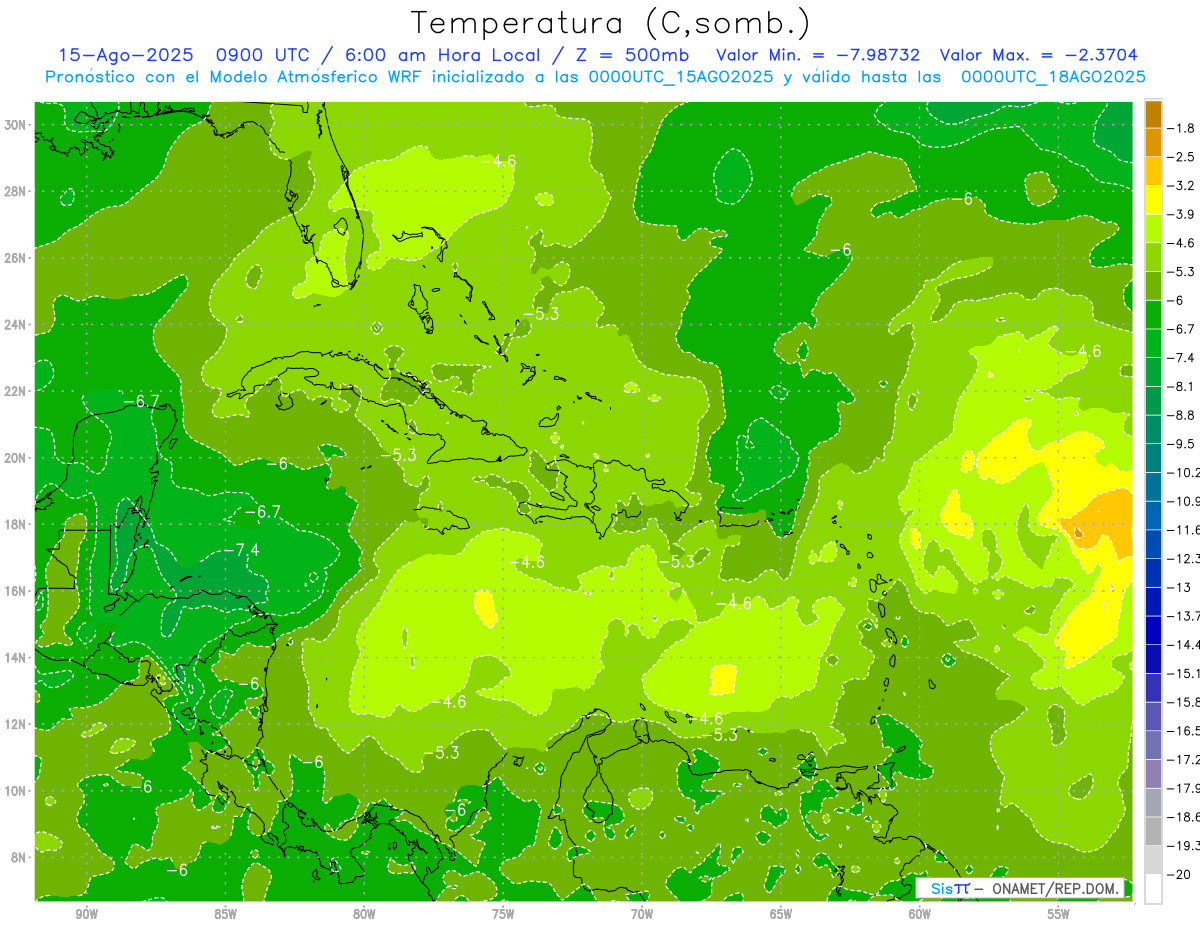Image resolution: width=1200 pixels, height=927 pixels.
Task: Click the -18.6 colorbar label
Action: click(1185, 817)
